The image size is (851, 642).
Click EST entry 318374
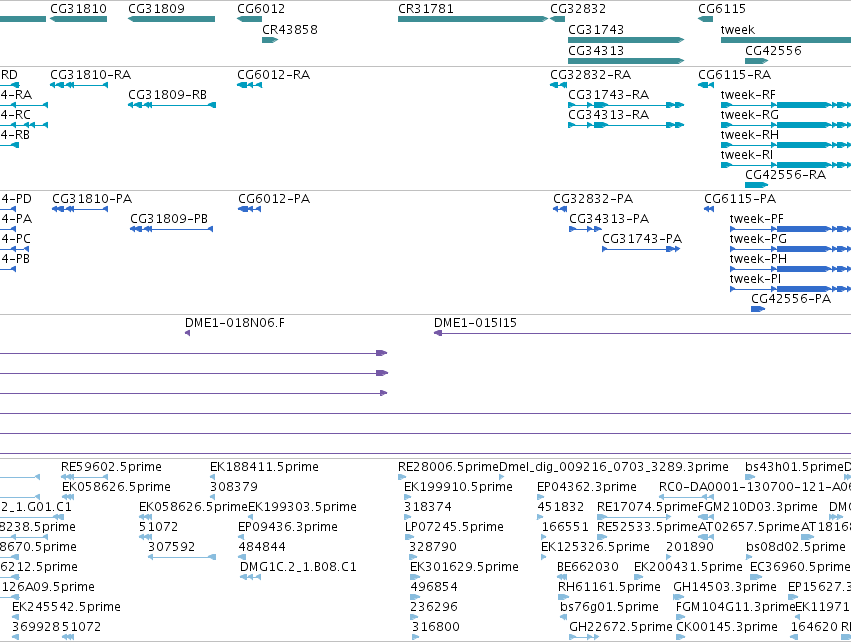[x=428, y=507]
